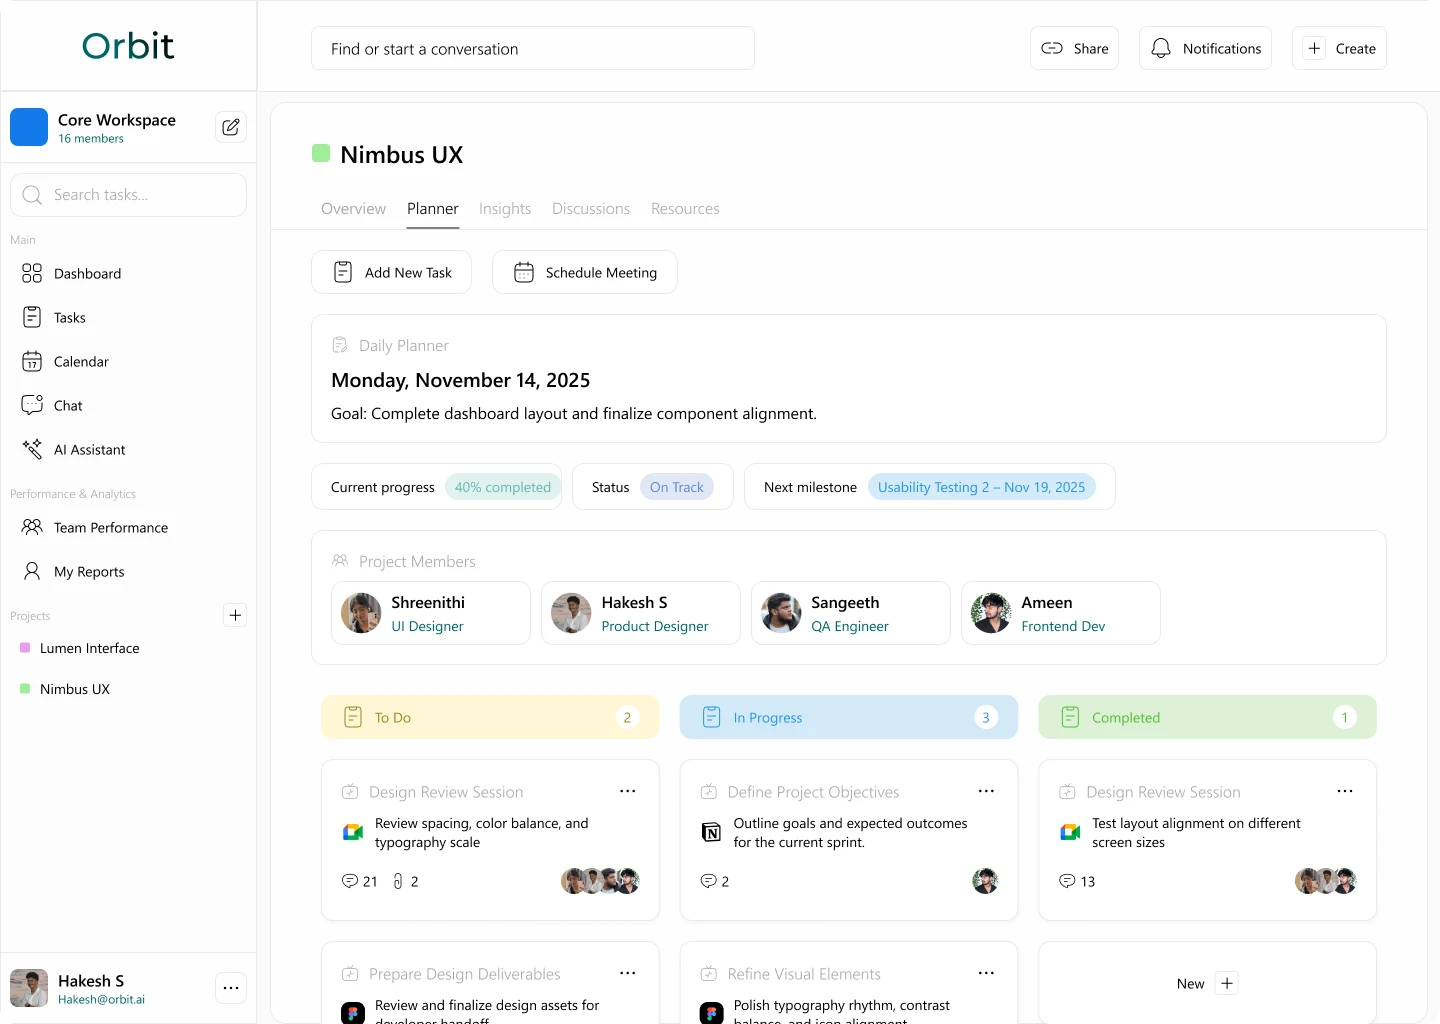This screenshot has width=1440, height=1024.
Task: Click assignee avatars on To Do review card
Action: click(600, 881)
